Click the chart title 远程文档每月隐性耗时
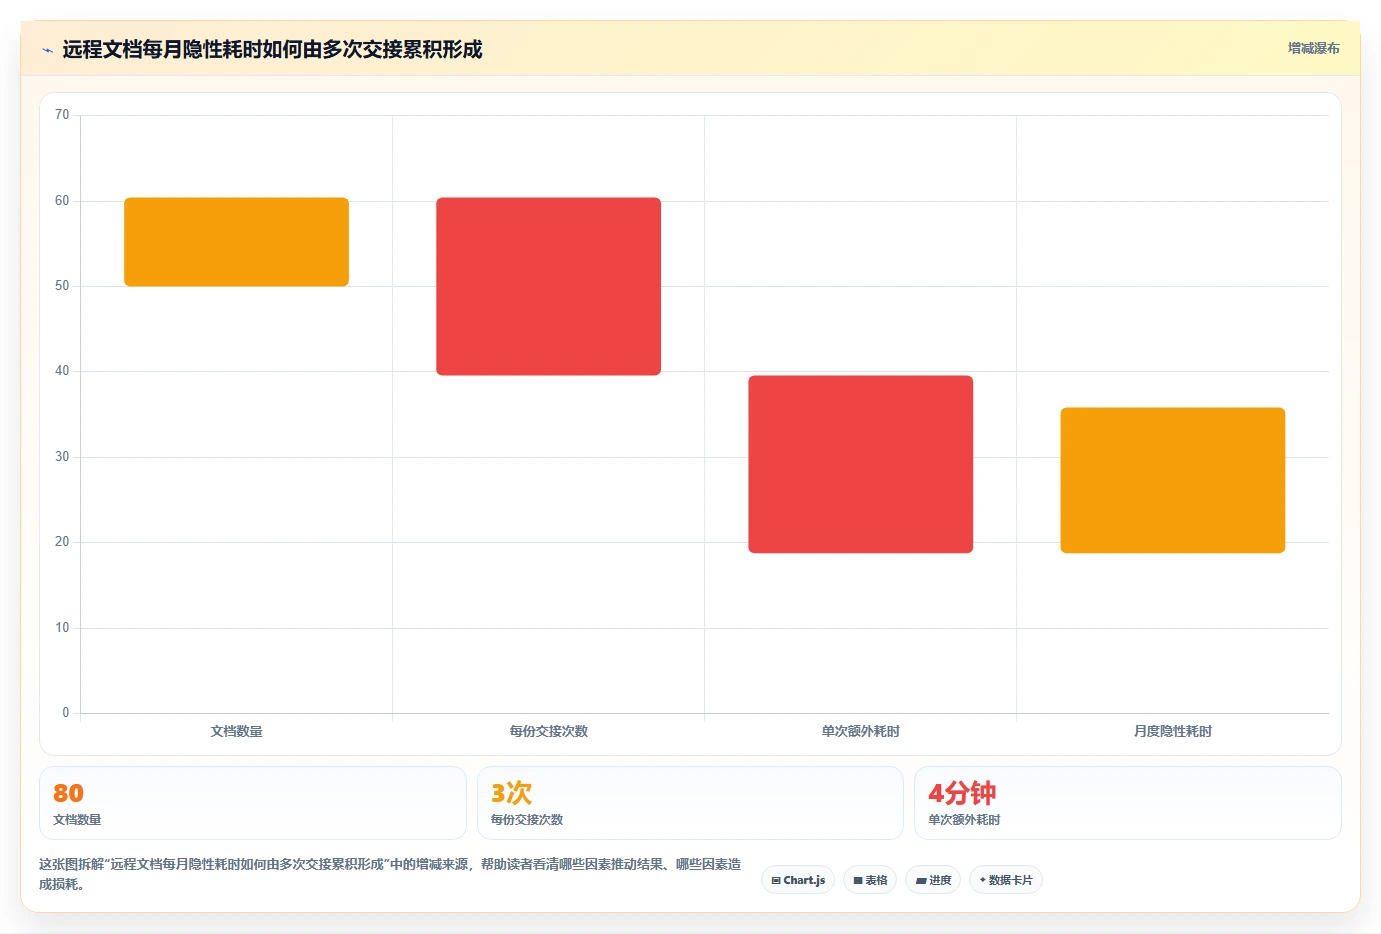The image size is (1381, 934). point(272,49)
